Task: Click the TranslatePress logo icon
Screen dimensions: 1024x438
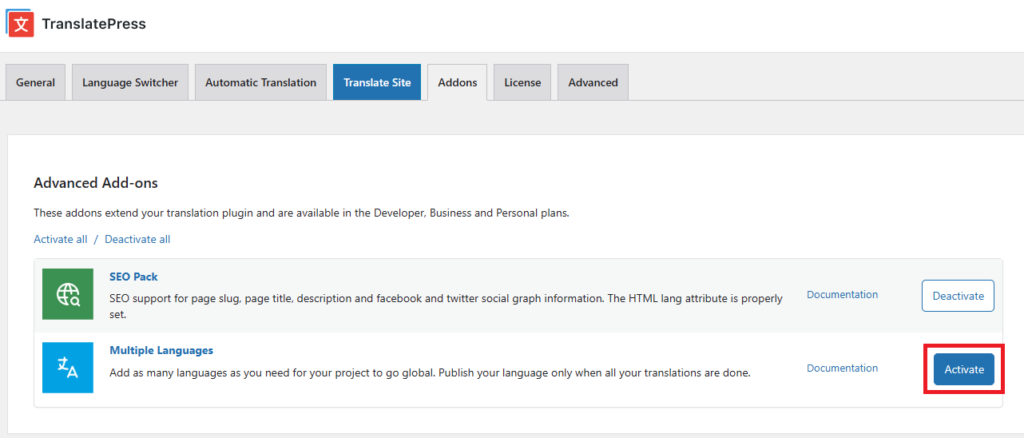Action: click(x=20, y=23)
